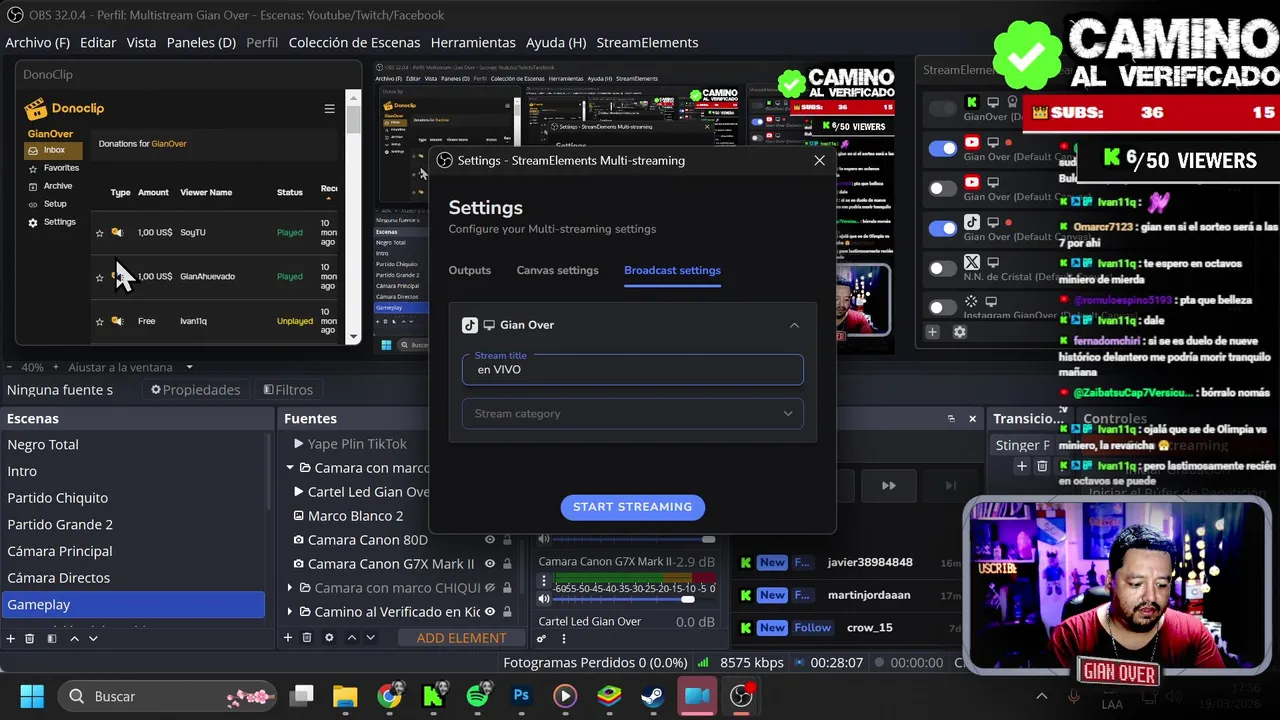This screenshot has width=1280, height=720.
Task: Add a transition with plus icon
Action: (1021, 466)
